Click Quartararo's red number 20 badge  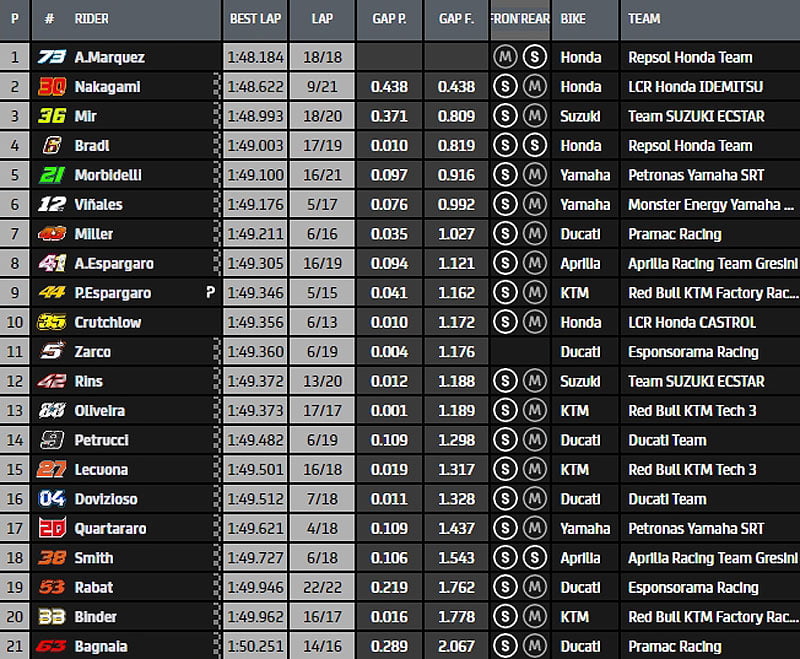click(x=51, y=528)
